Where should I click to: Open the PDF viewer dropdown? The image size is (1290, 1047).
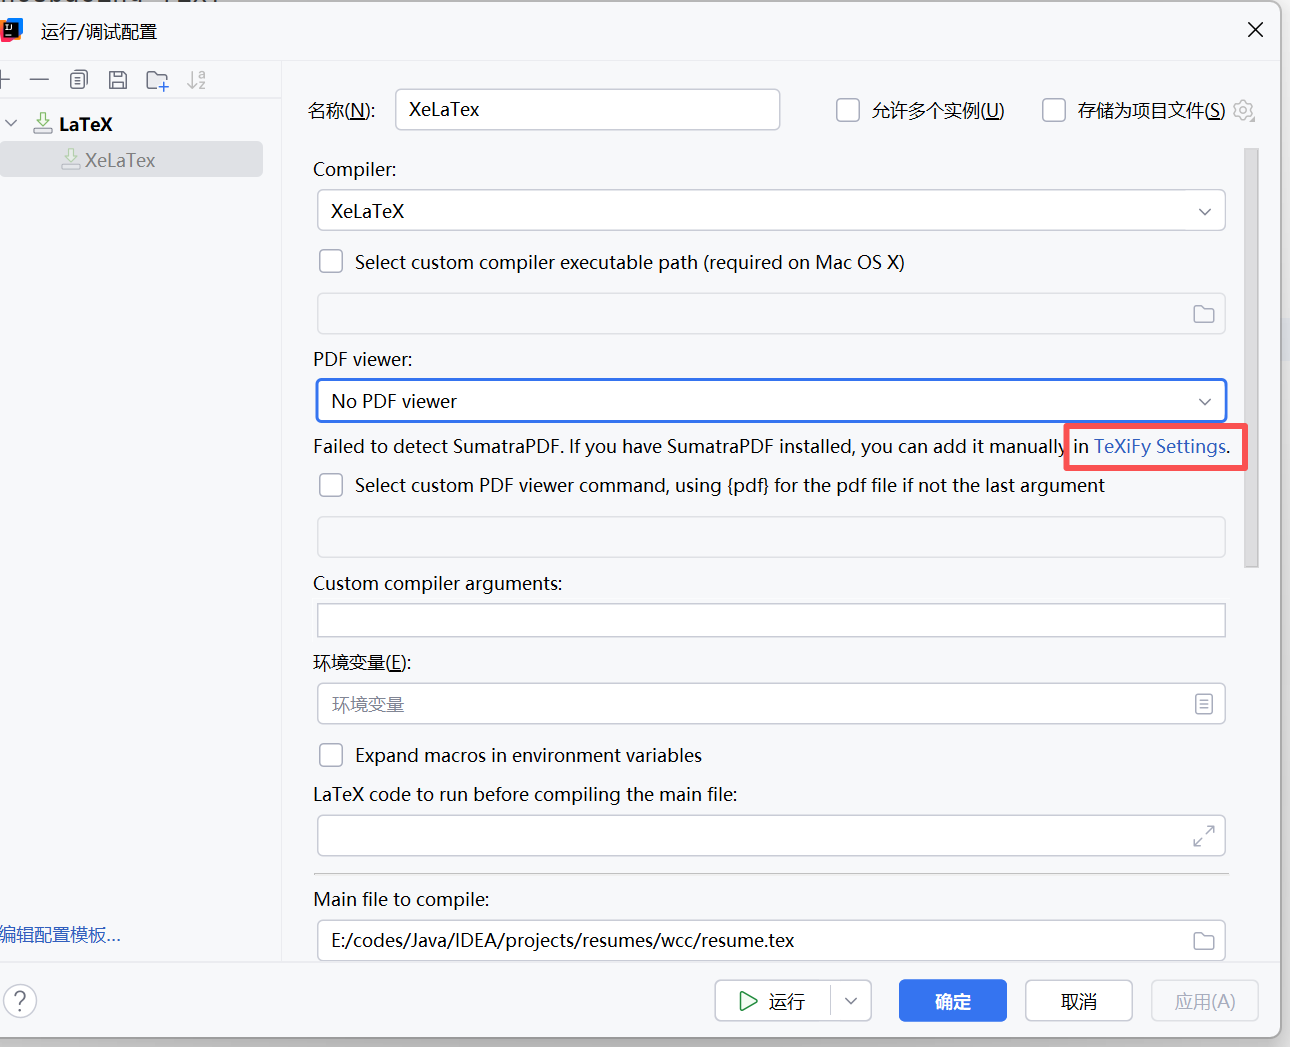pyautogui.click(x=770, y=401)
